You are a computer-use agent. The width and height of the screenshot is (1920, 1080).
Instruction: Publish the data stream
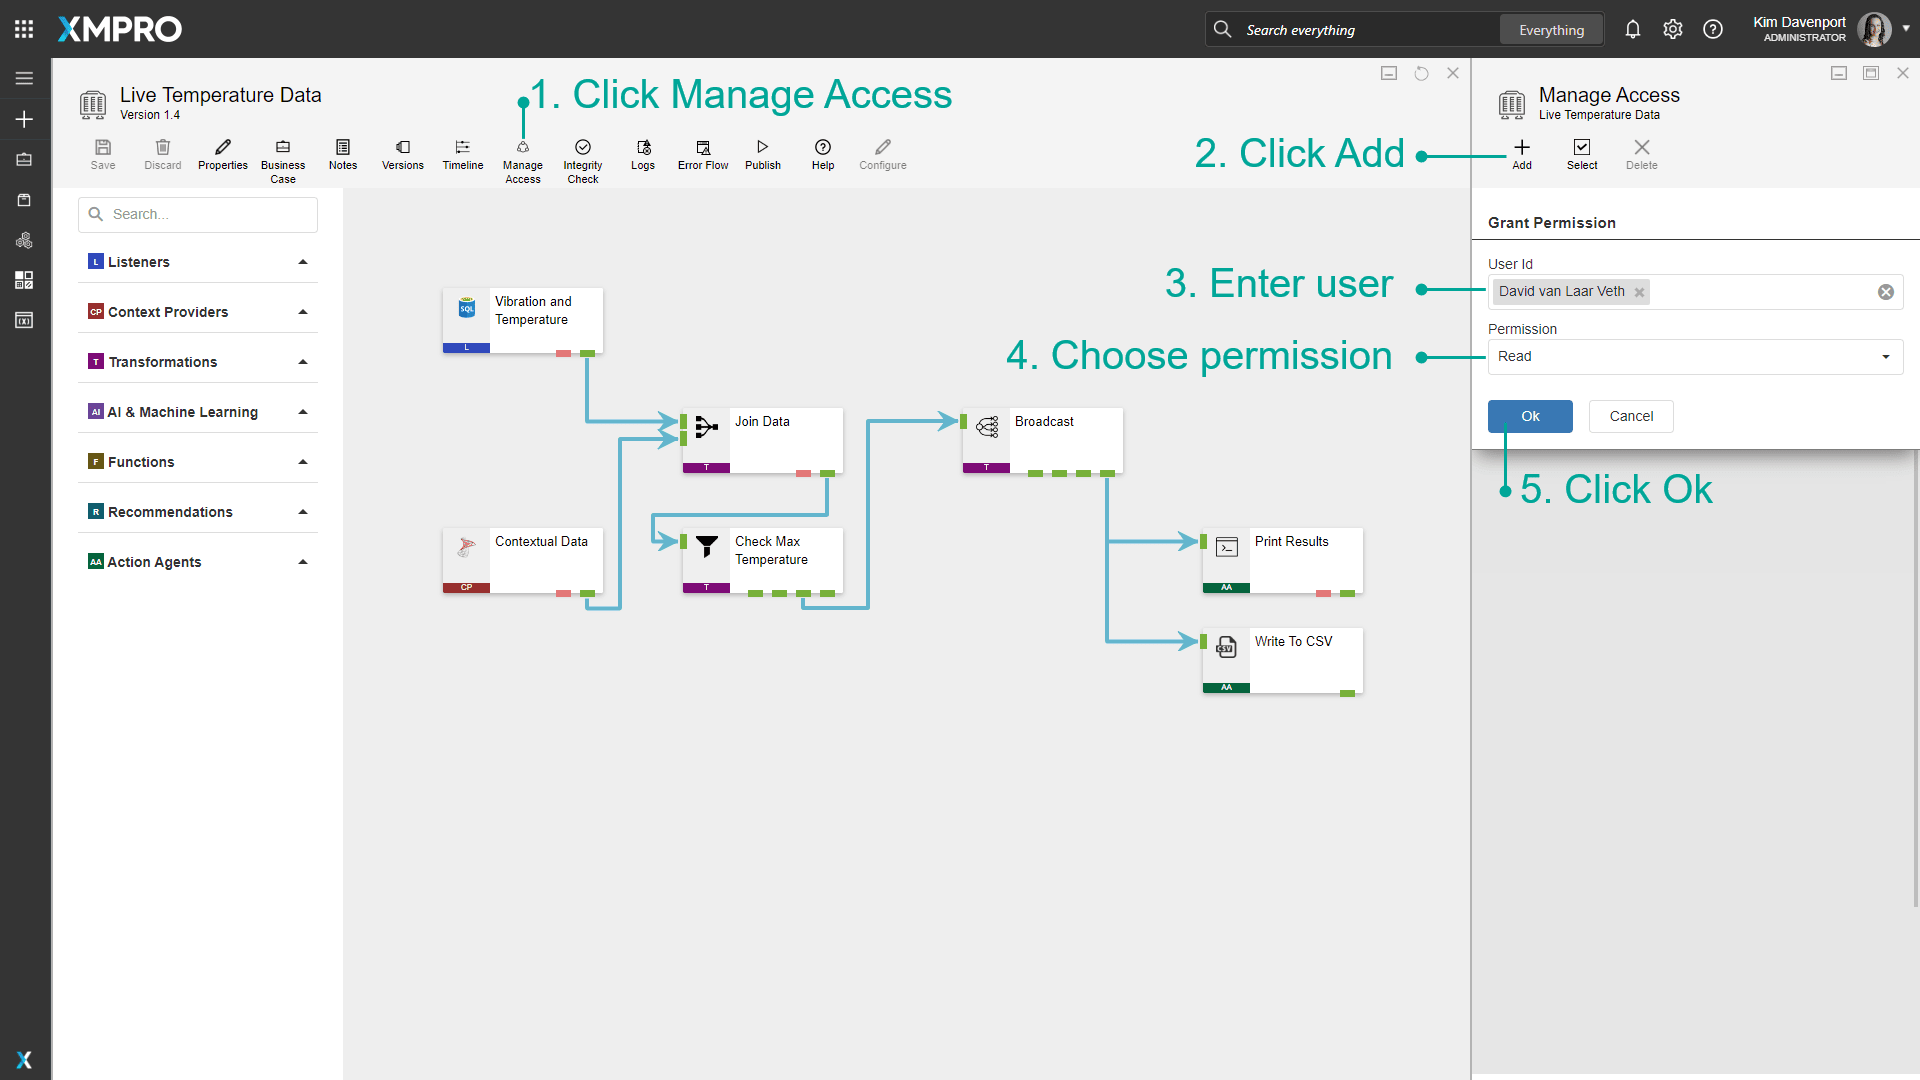point(763,155)
